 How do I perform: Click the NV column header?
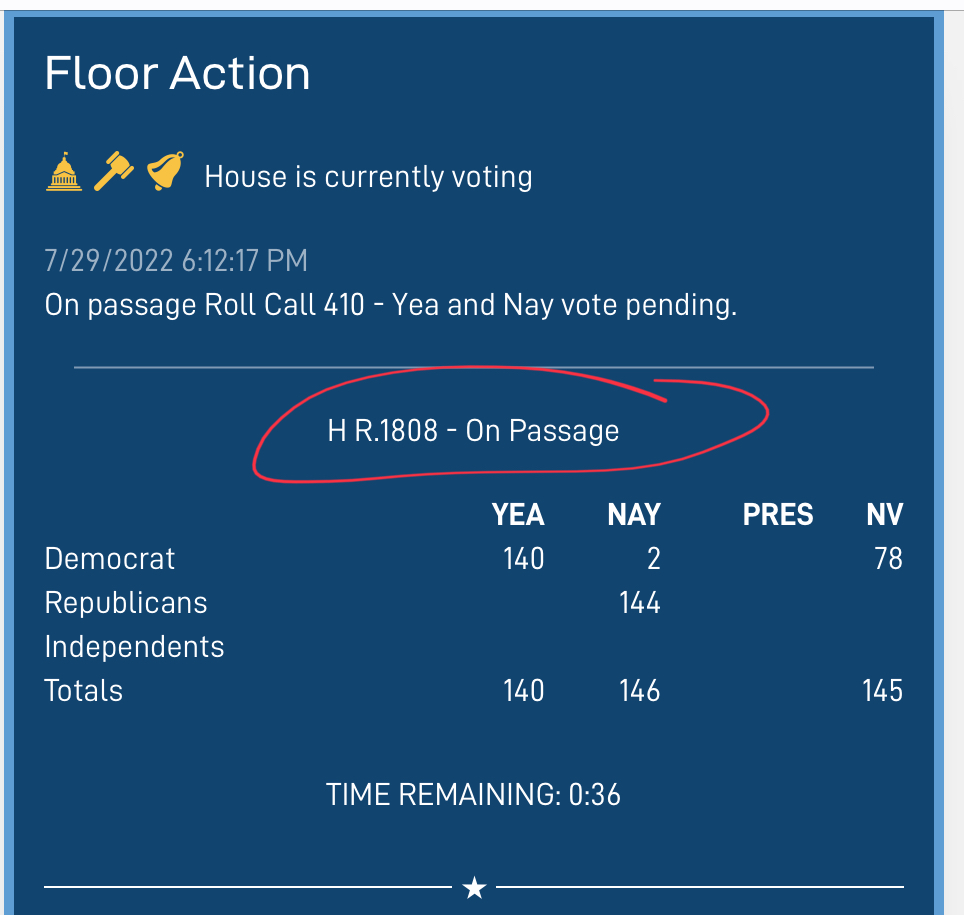[884, 515]
